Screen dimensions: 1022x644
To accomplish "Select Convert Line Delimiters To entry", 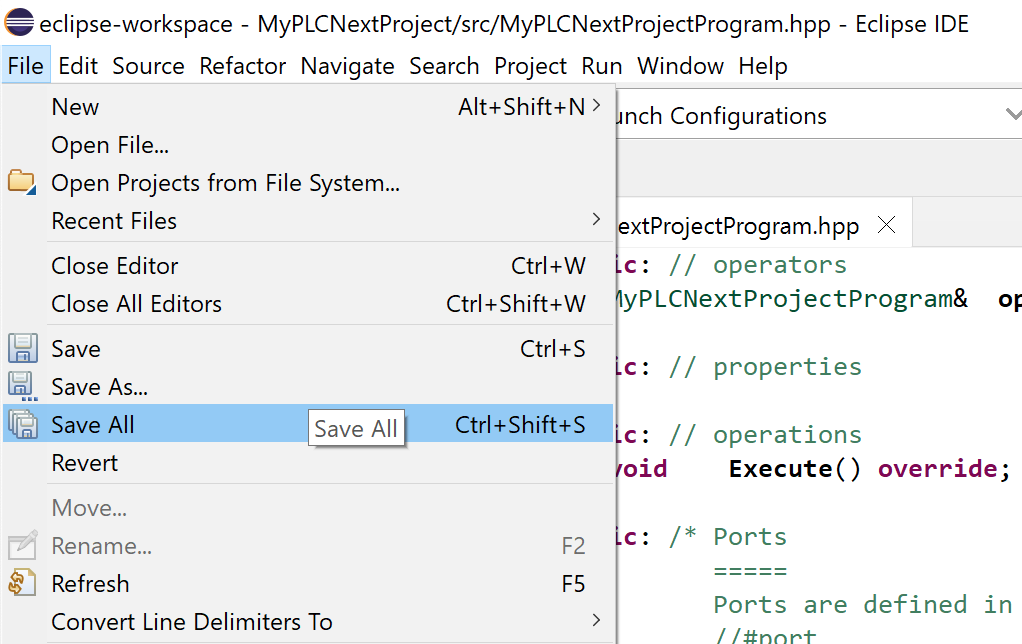I will click(x=308, y=621).
